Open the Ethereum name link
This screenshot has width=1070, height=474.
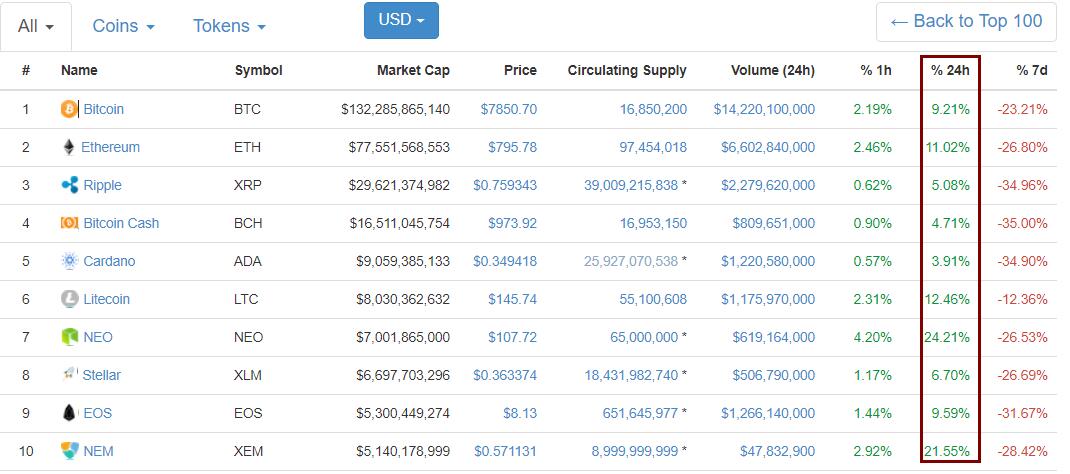(110, 147)
